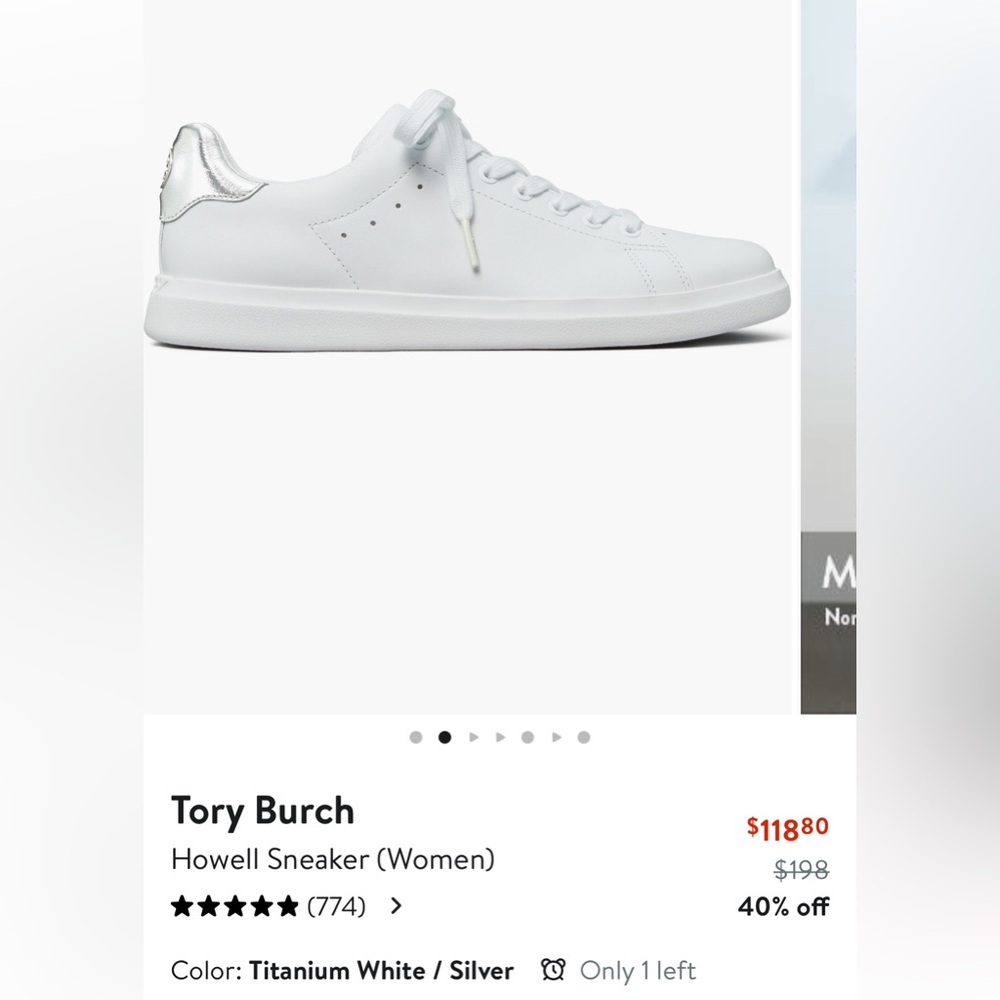
Task: Select the final dot in the carousel indicator
Action: (583, 736)
